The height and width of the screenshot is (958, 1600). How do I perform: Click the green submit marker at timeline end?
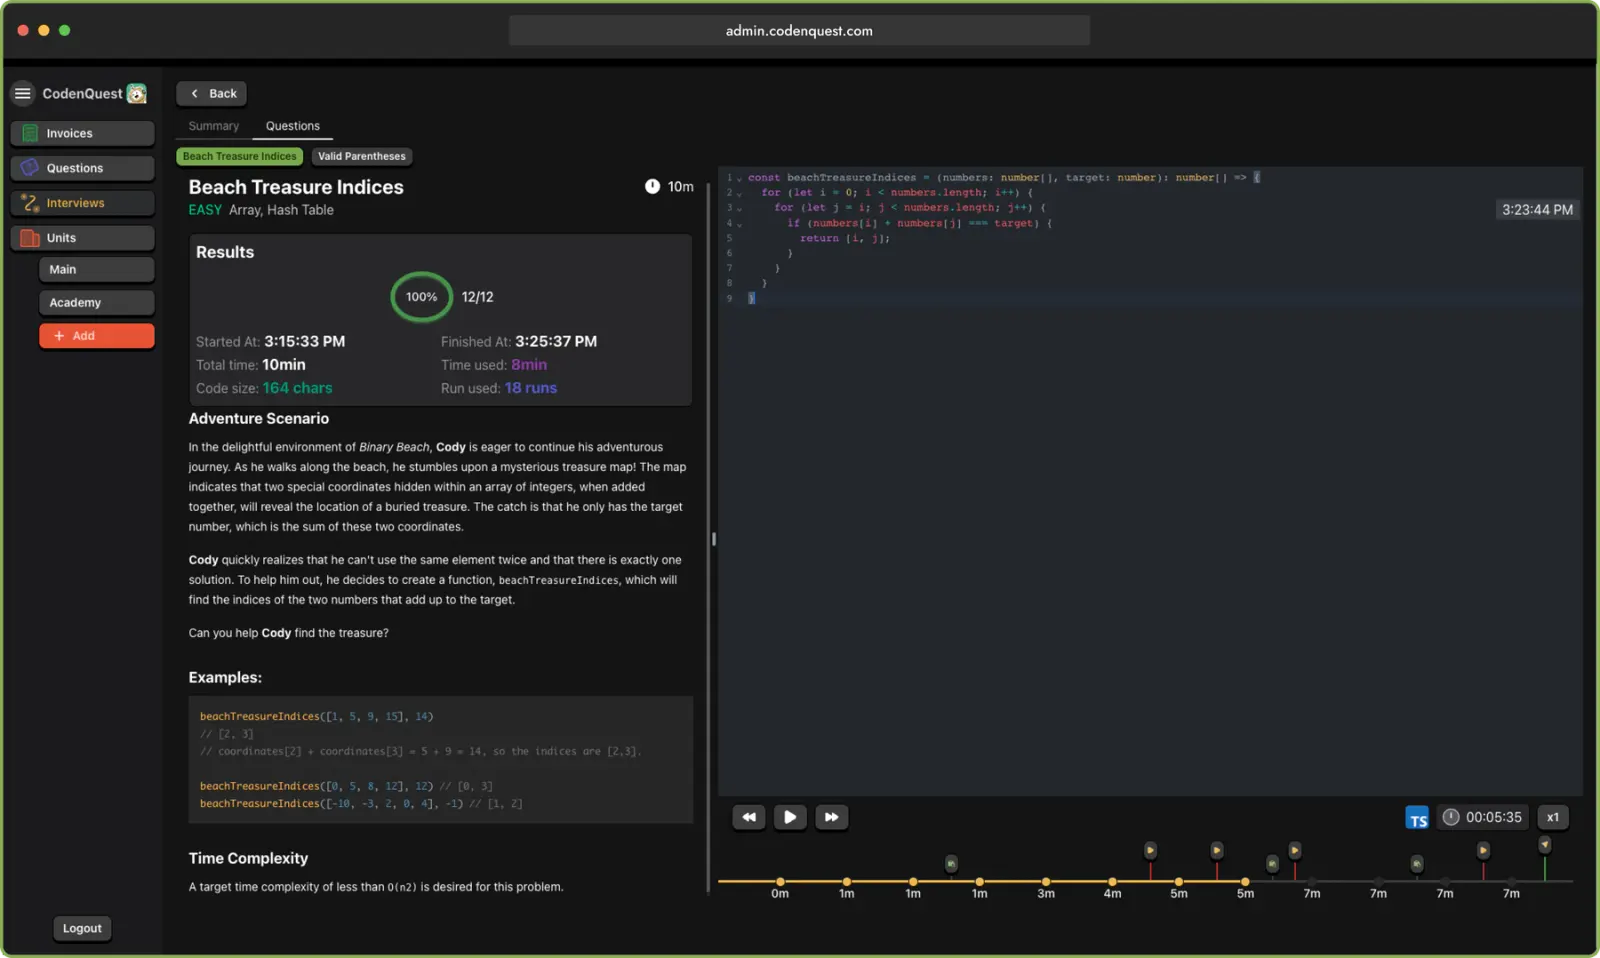(1544, 845)
